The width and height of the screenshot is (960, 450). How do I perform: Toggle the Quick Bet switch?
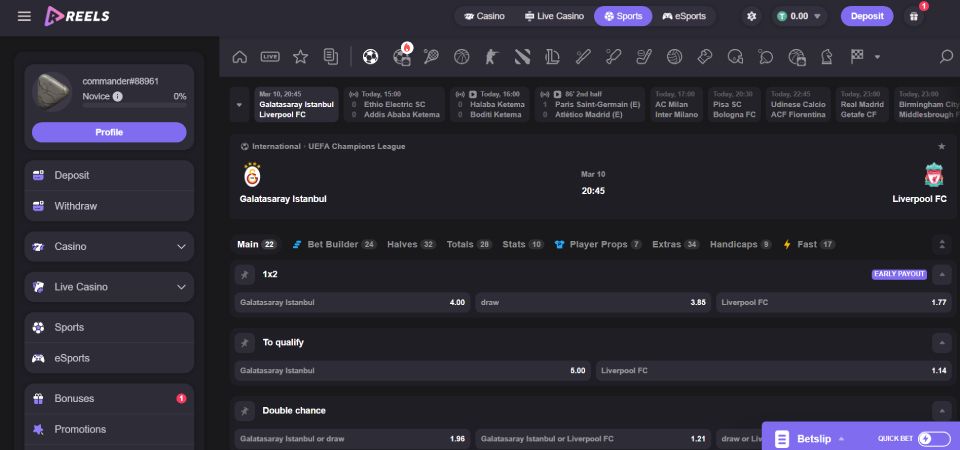(934, 438)
